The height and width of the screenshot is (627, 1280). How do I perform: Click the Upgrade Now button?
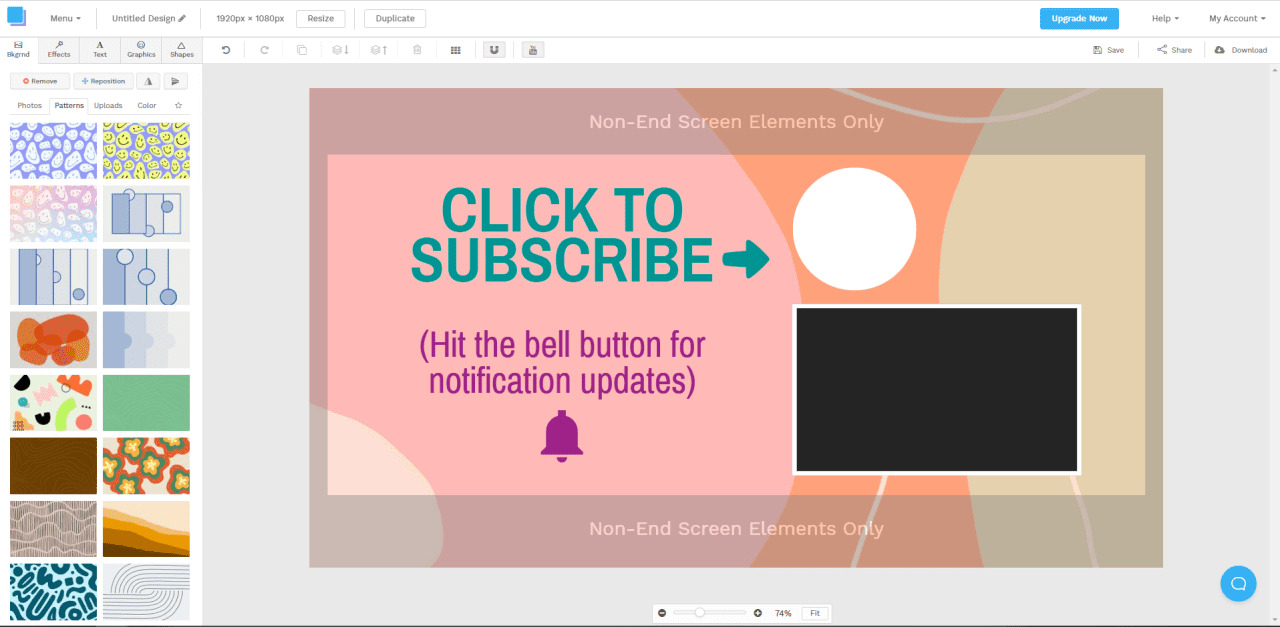pos(1079,17)
